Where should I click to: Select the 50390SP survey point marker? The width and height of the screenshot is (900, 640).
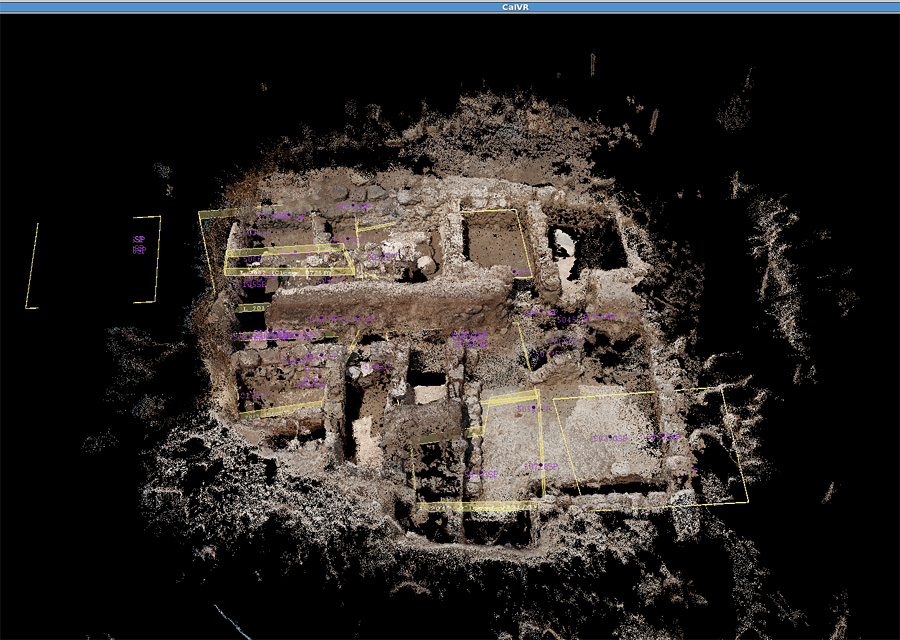click(x=610, y=439)
